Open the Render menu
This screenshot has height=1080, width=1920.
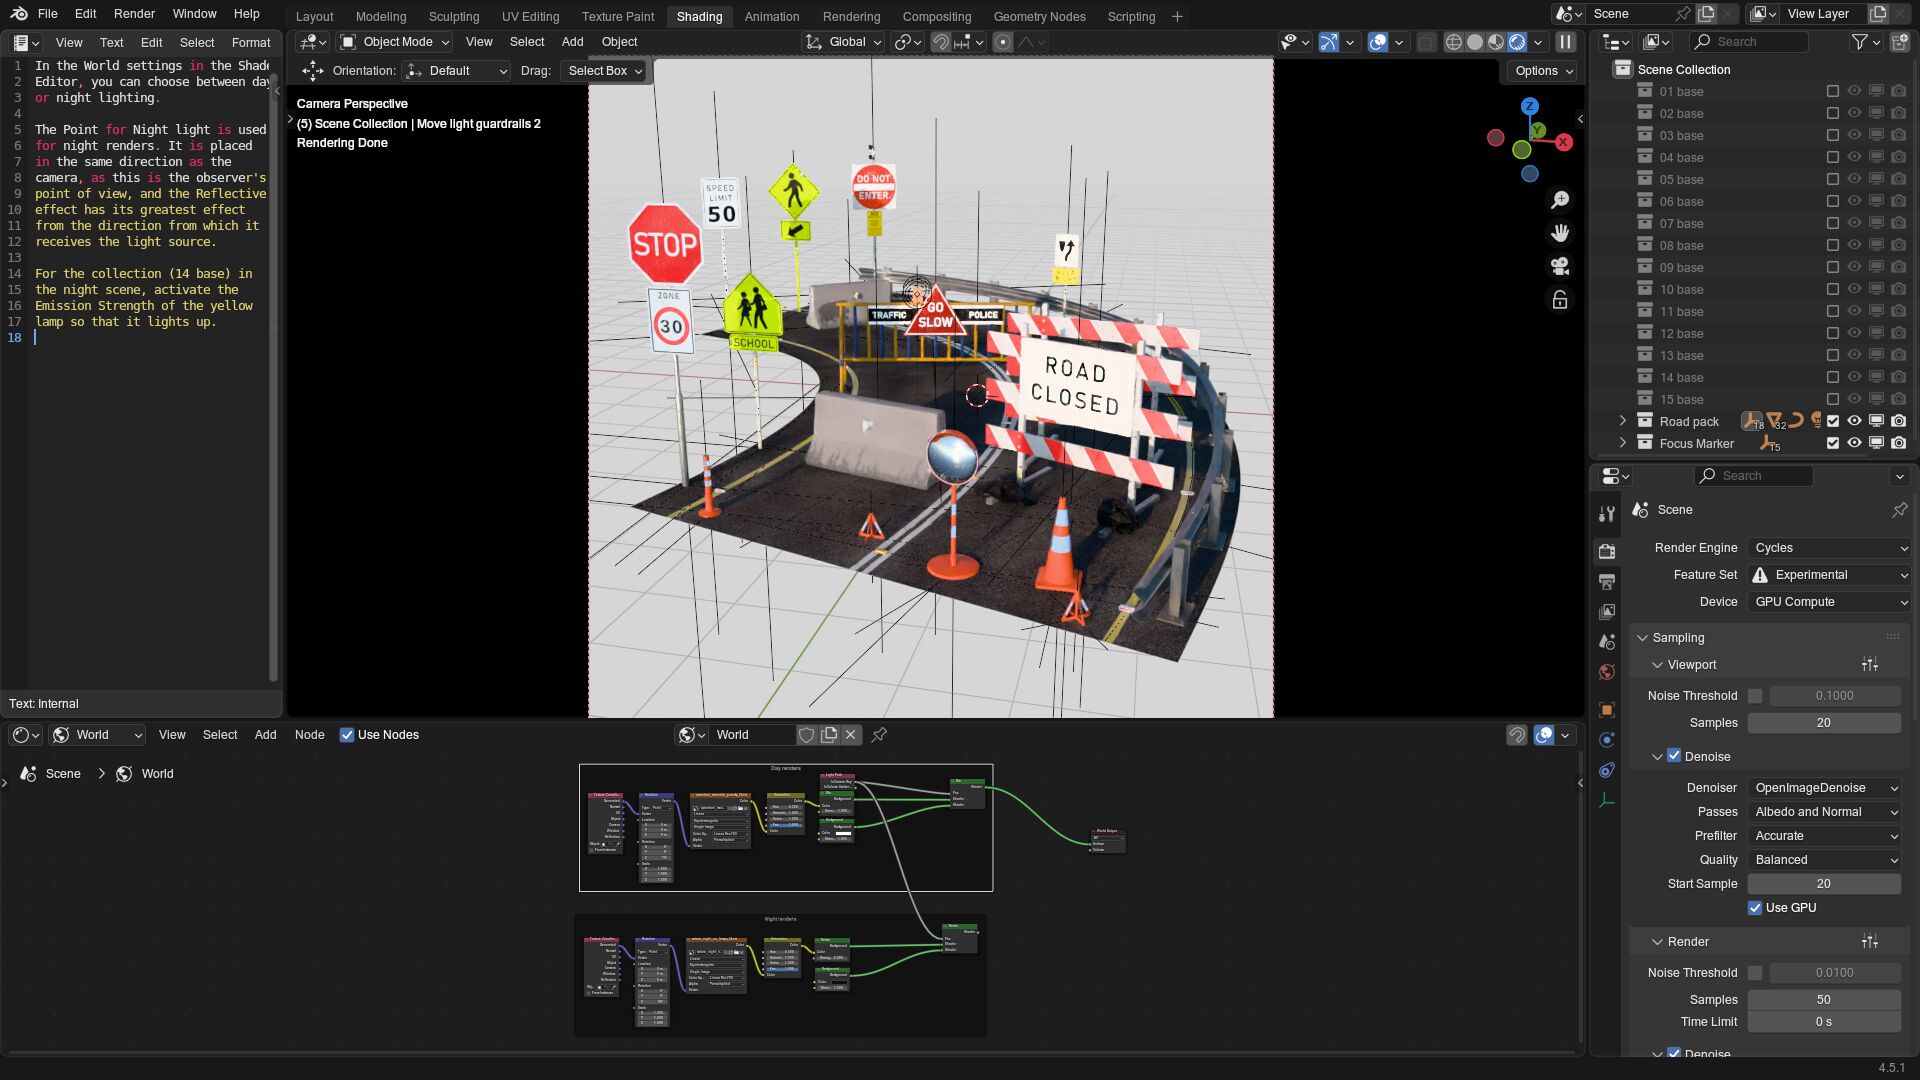(x=134, y=14)
